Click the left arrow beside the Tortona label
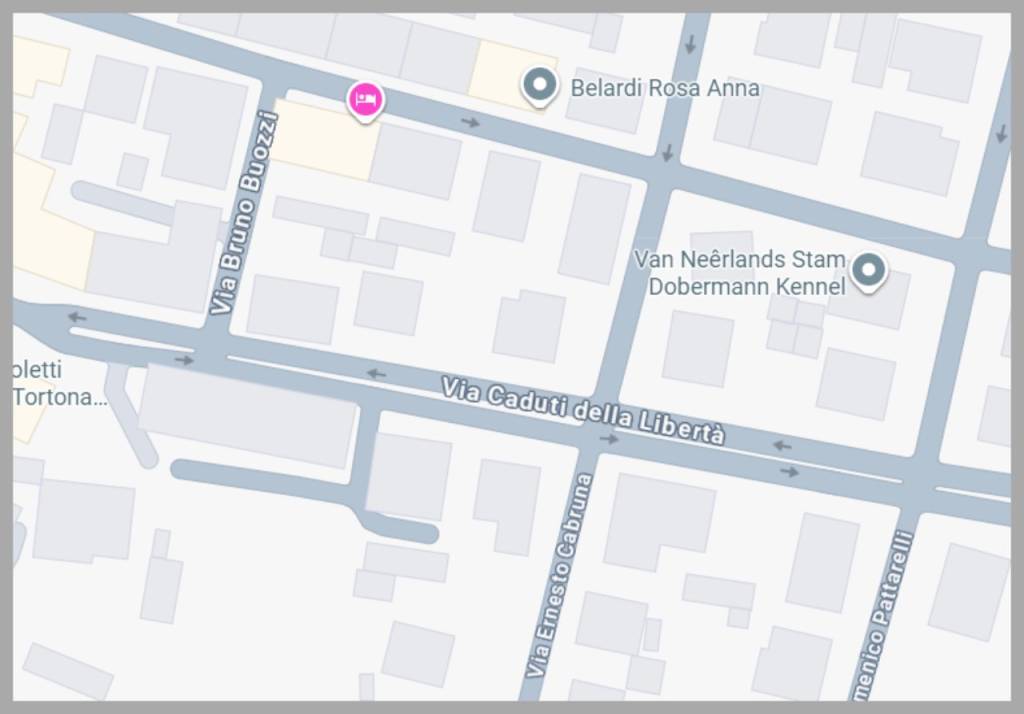The height and width of the screenshot is (714, 1024). pos(77,317)
